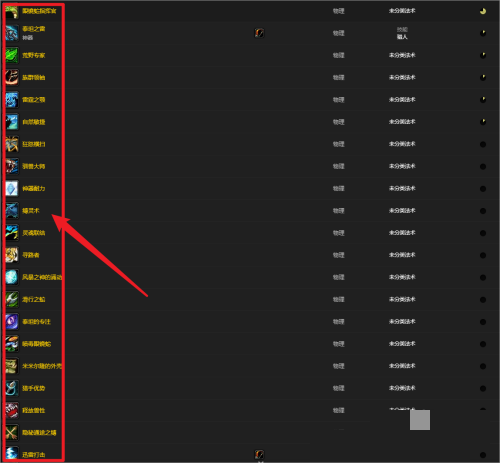Open the 驯兽大师 beast-face icon

pyautogui.click(x=12, y=166)
